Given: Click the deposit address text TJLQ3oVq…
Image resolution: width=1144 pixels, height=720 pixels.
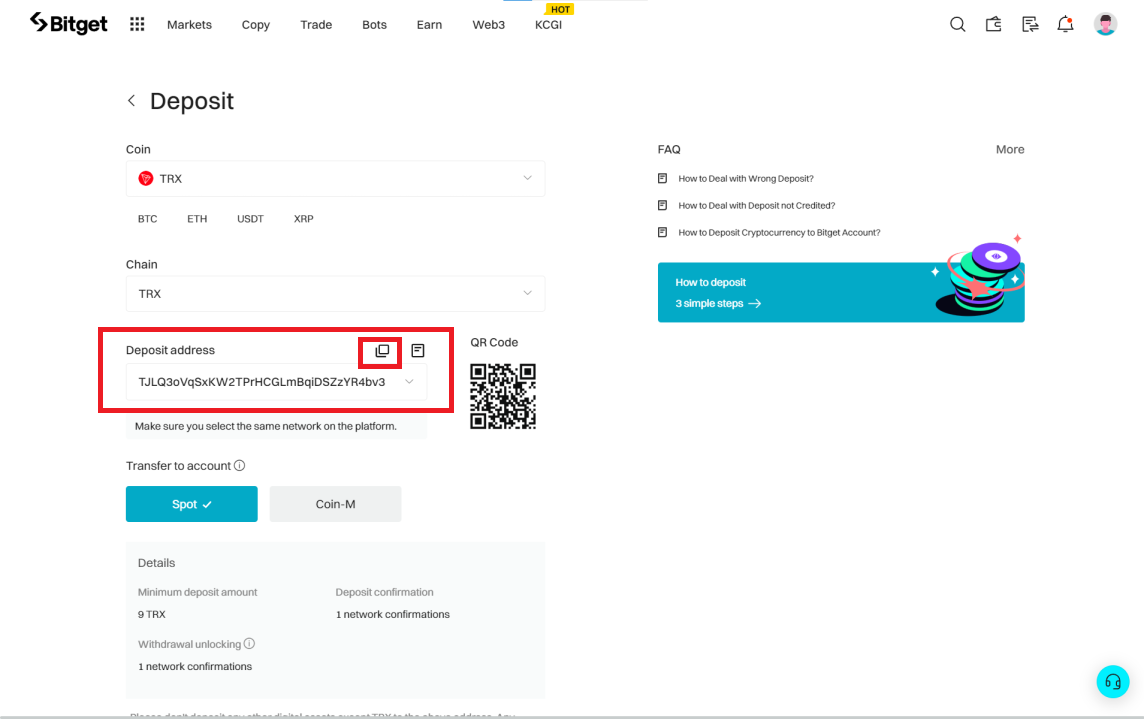Looking at the screenshot, I should 262,382.
